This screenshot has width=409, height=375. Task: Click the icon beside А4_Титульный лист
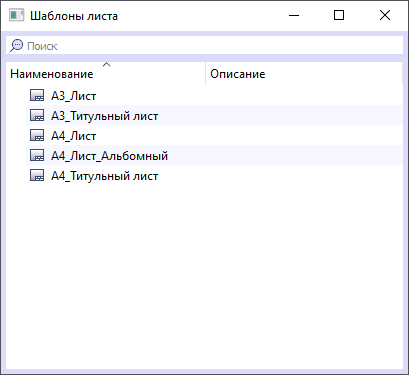tap(37, 175)
